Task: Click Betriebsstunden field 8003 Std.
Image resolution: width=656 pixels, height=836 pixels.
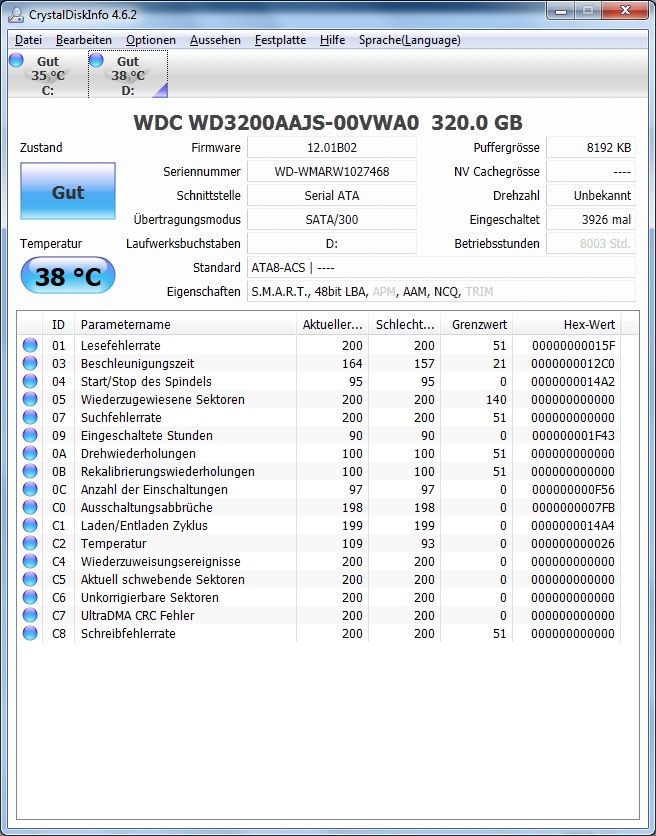Action: (591, 244)
